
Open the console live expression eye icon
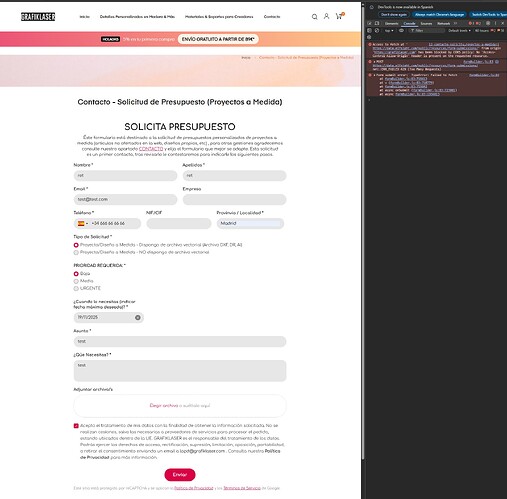tap(401, 30)
